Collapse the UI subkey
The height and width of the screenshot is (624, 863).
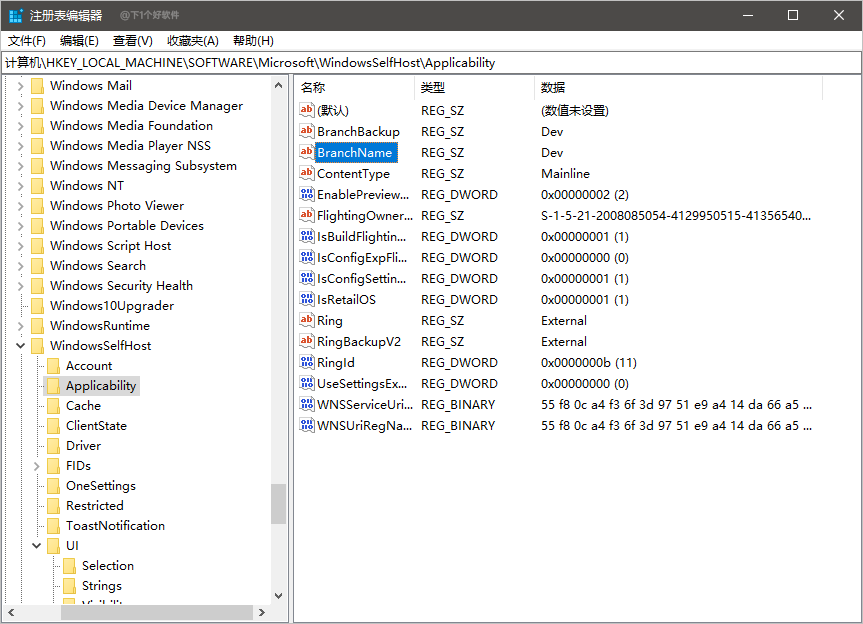point(36,545)
